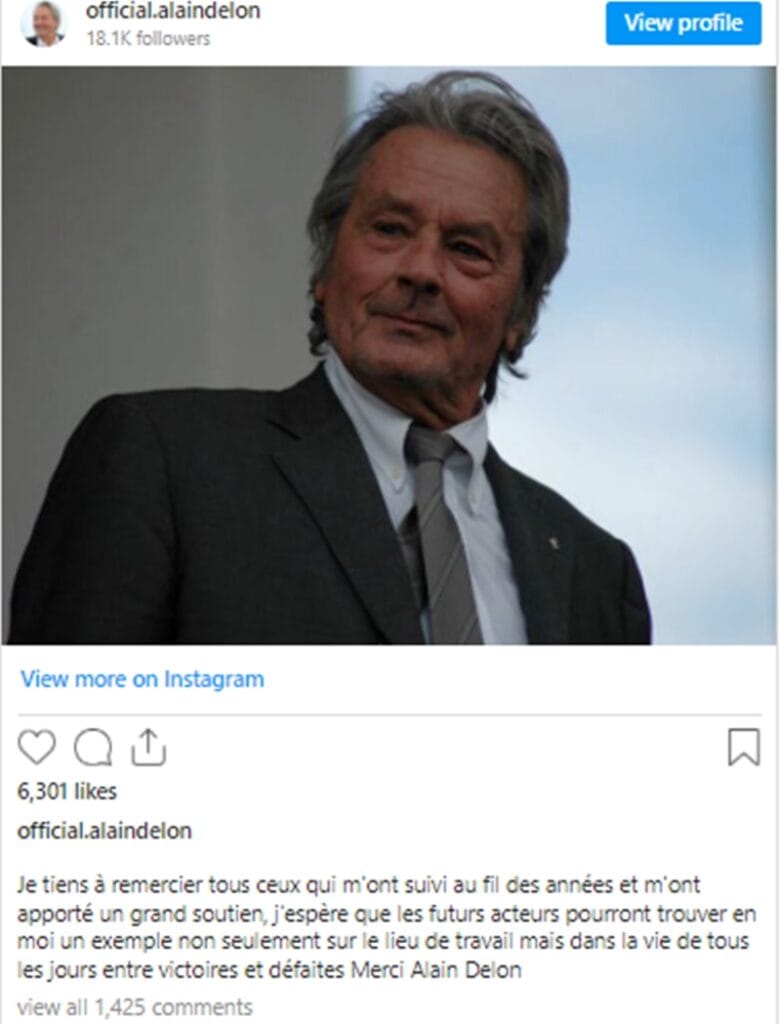Click the profile avatar thumbnail
Image resolution: width=781 pixels, height=1024 pixels.
[43, 24]
